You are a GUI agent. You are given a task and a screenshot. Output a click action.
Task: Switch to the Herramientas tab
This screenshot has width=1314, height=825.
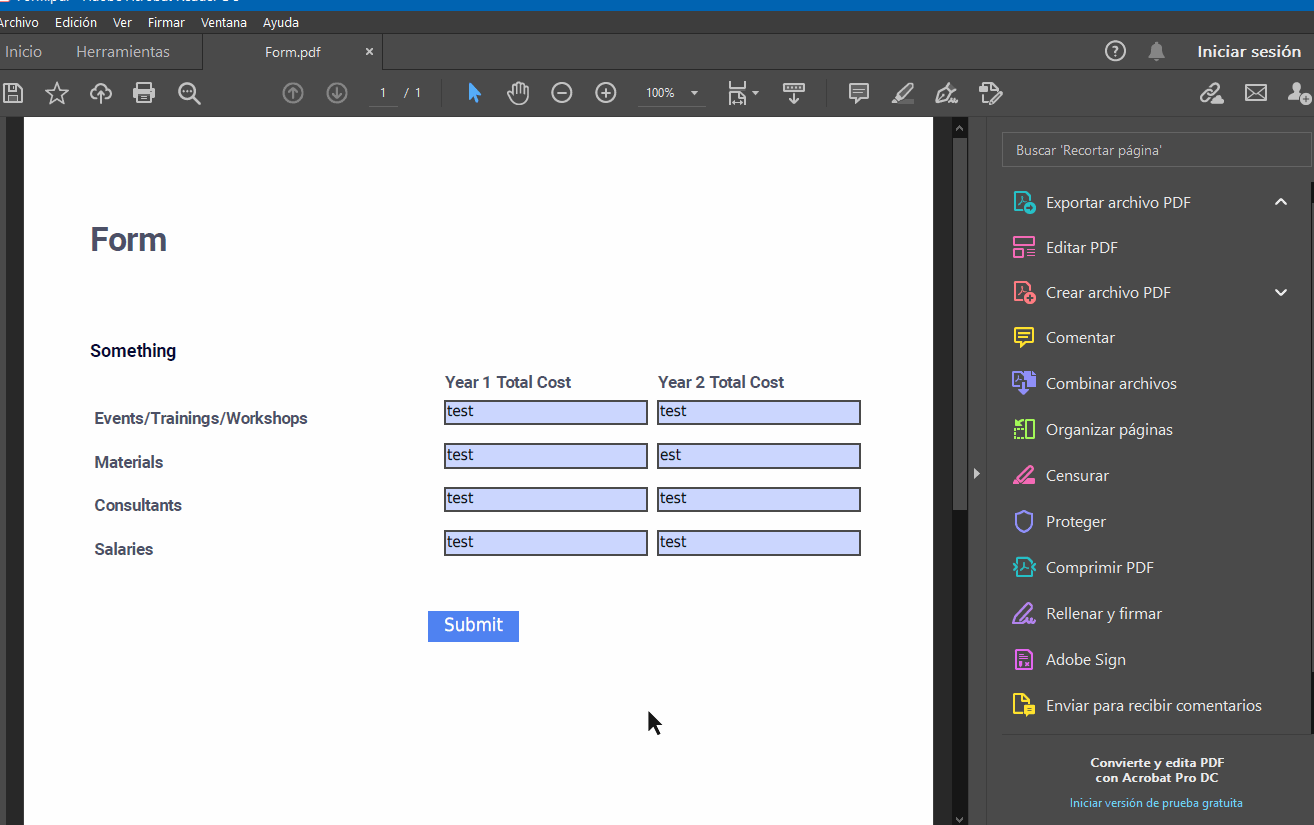[x=124, y=51]
